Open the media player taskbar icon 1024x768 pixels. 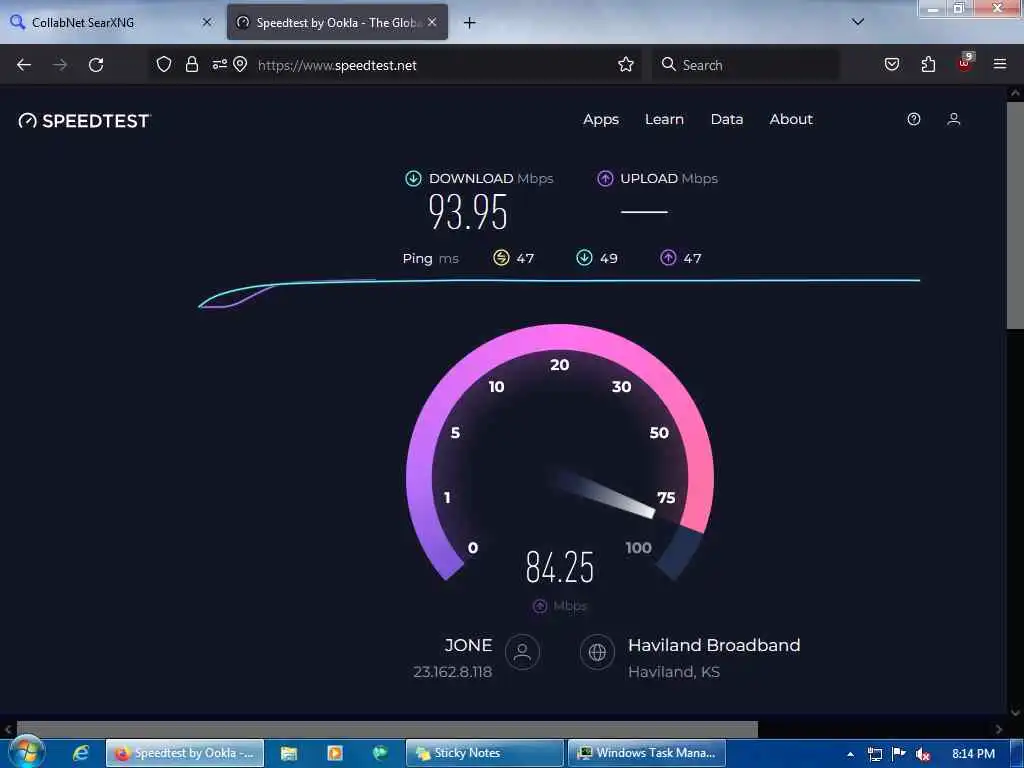[x=335, y=753]
